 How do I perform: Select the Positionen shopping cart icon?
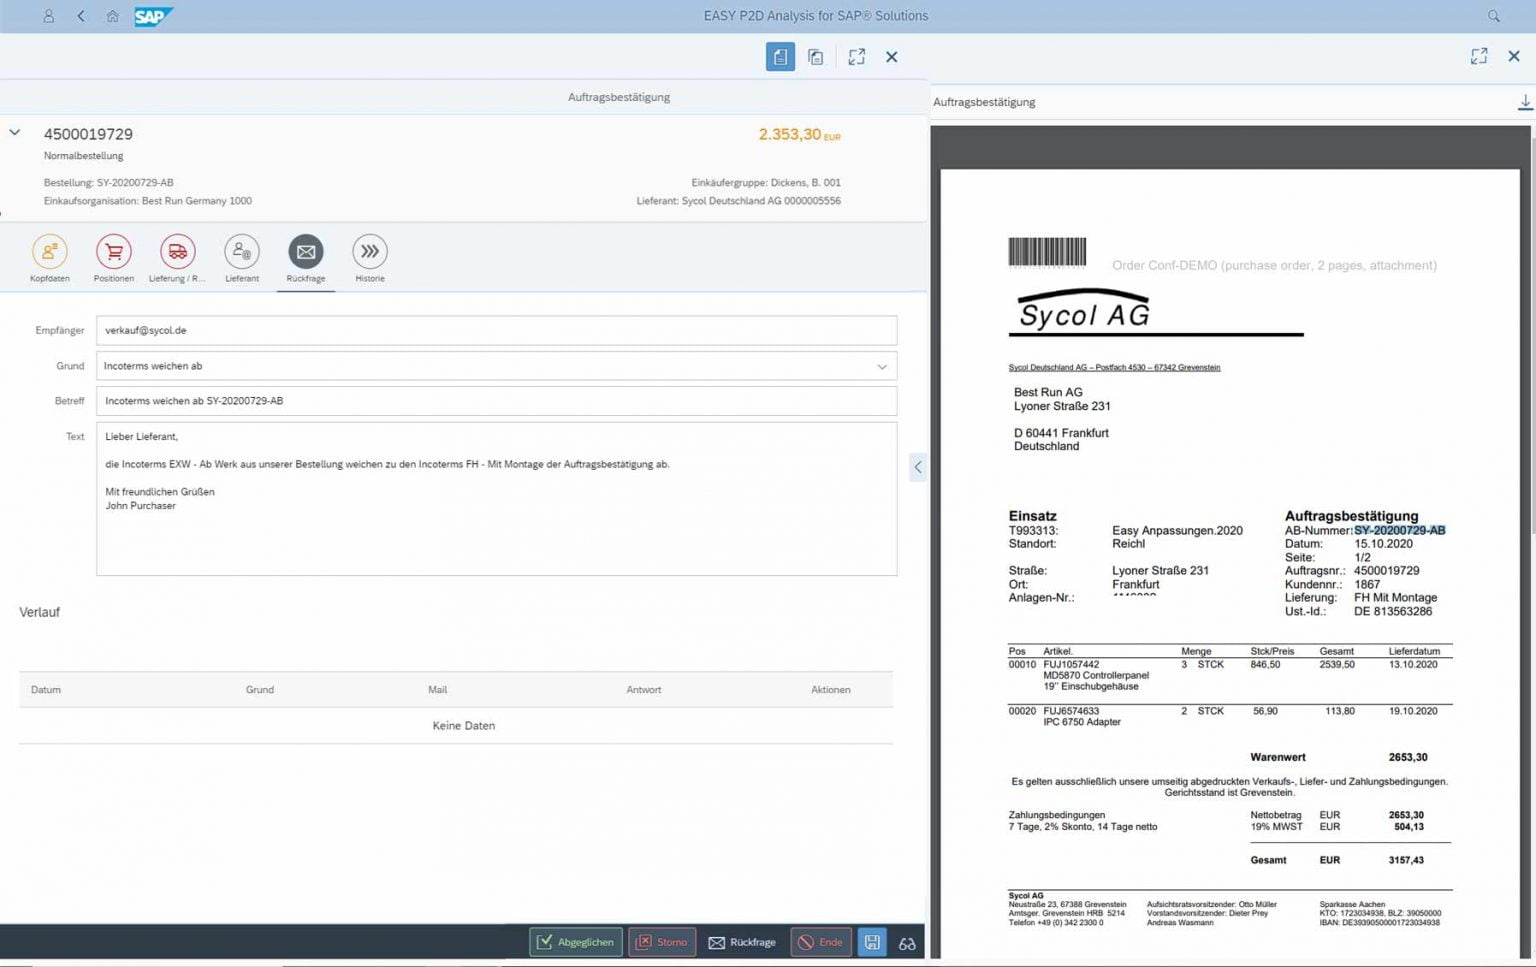(113, 253)
